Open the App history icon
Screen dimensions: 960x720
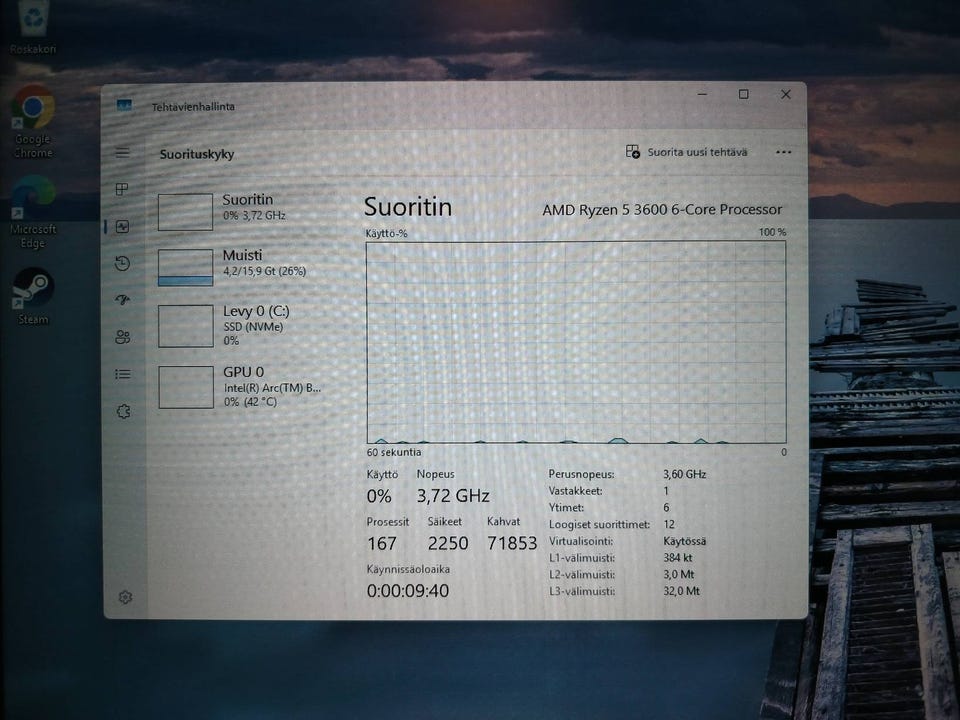click(x=122, y=263)
